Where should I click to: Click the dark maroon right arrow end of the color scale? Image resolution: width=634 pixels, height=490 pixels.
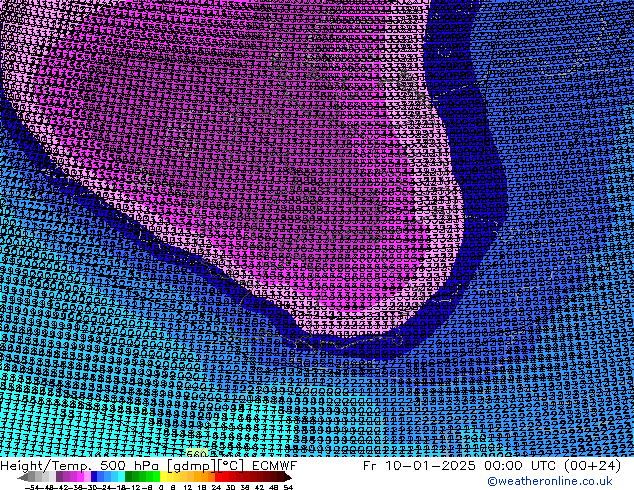tap(288, 476)
